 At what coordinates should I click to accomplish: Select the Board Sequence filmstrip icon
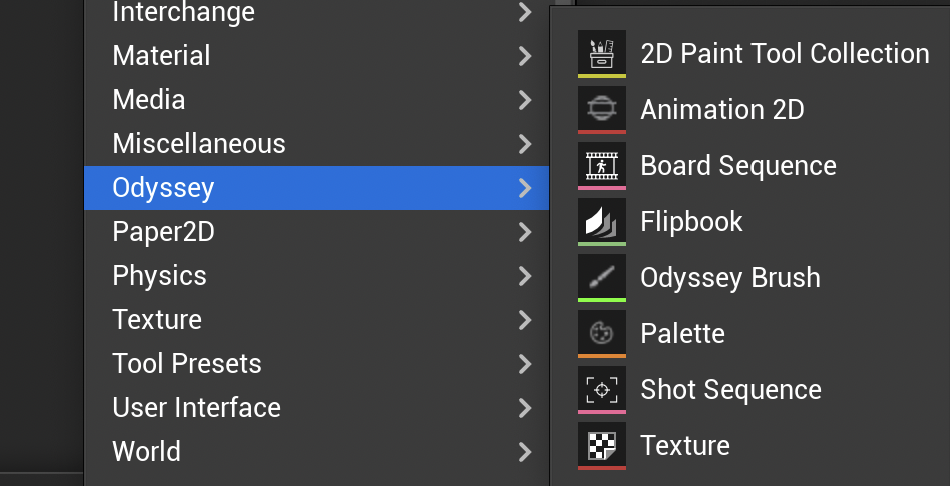pyautogui.click(x=602, y=165)
